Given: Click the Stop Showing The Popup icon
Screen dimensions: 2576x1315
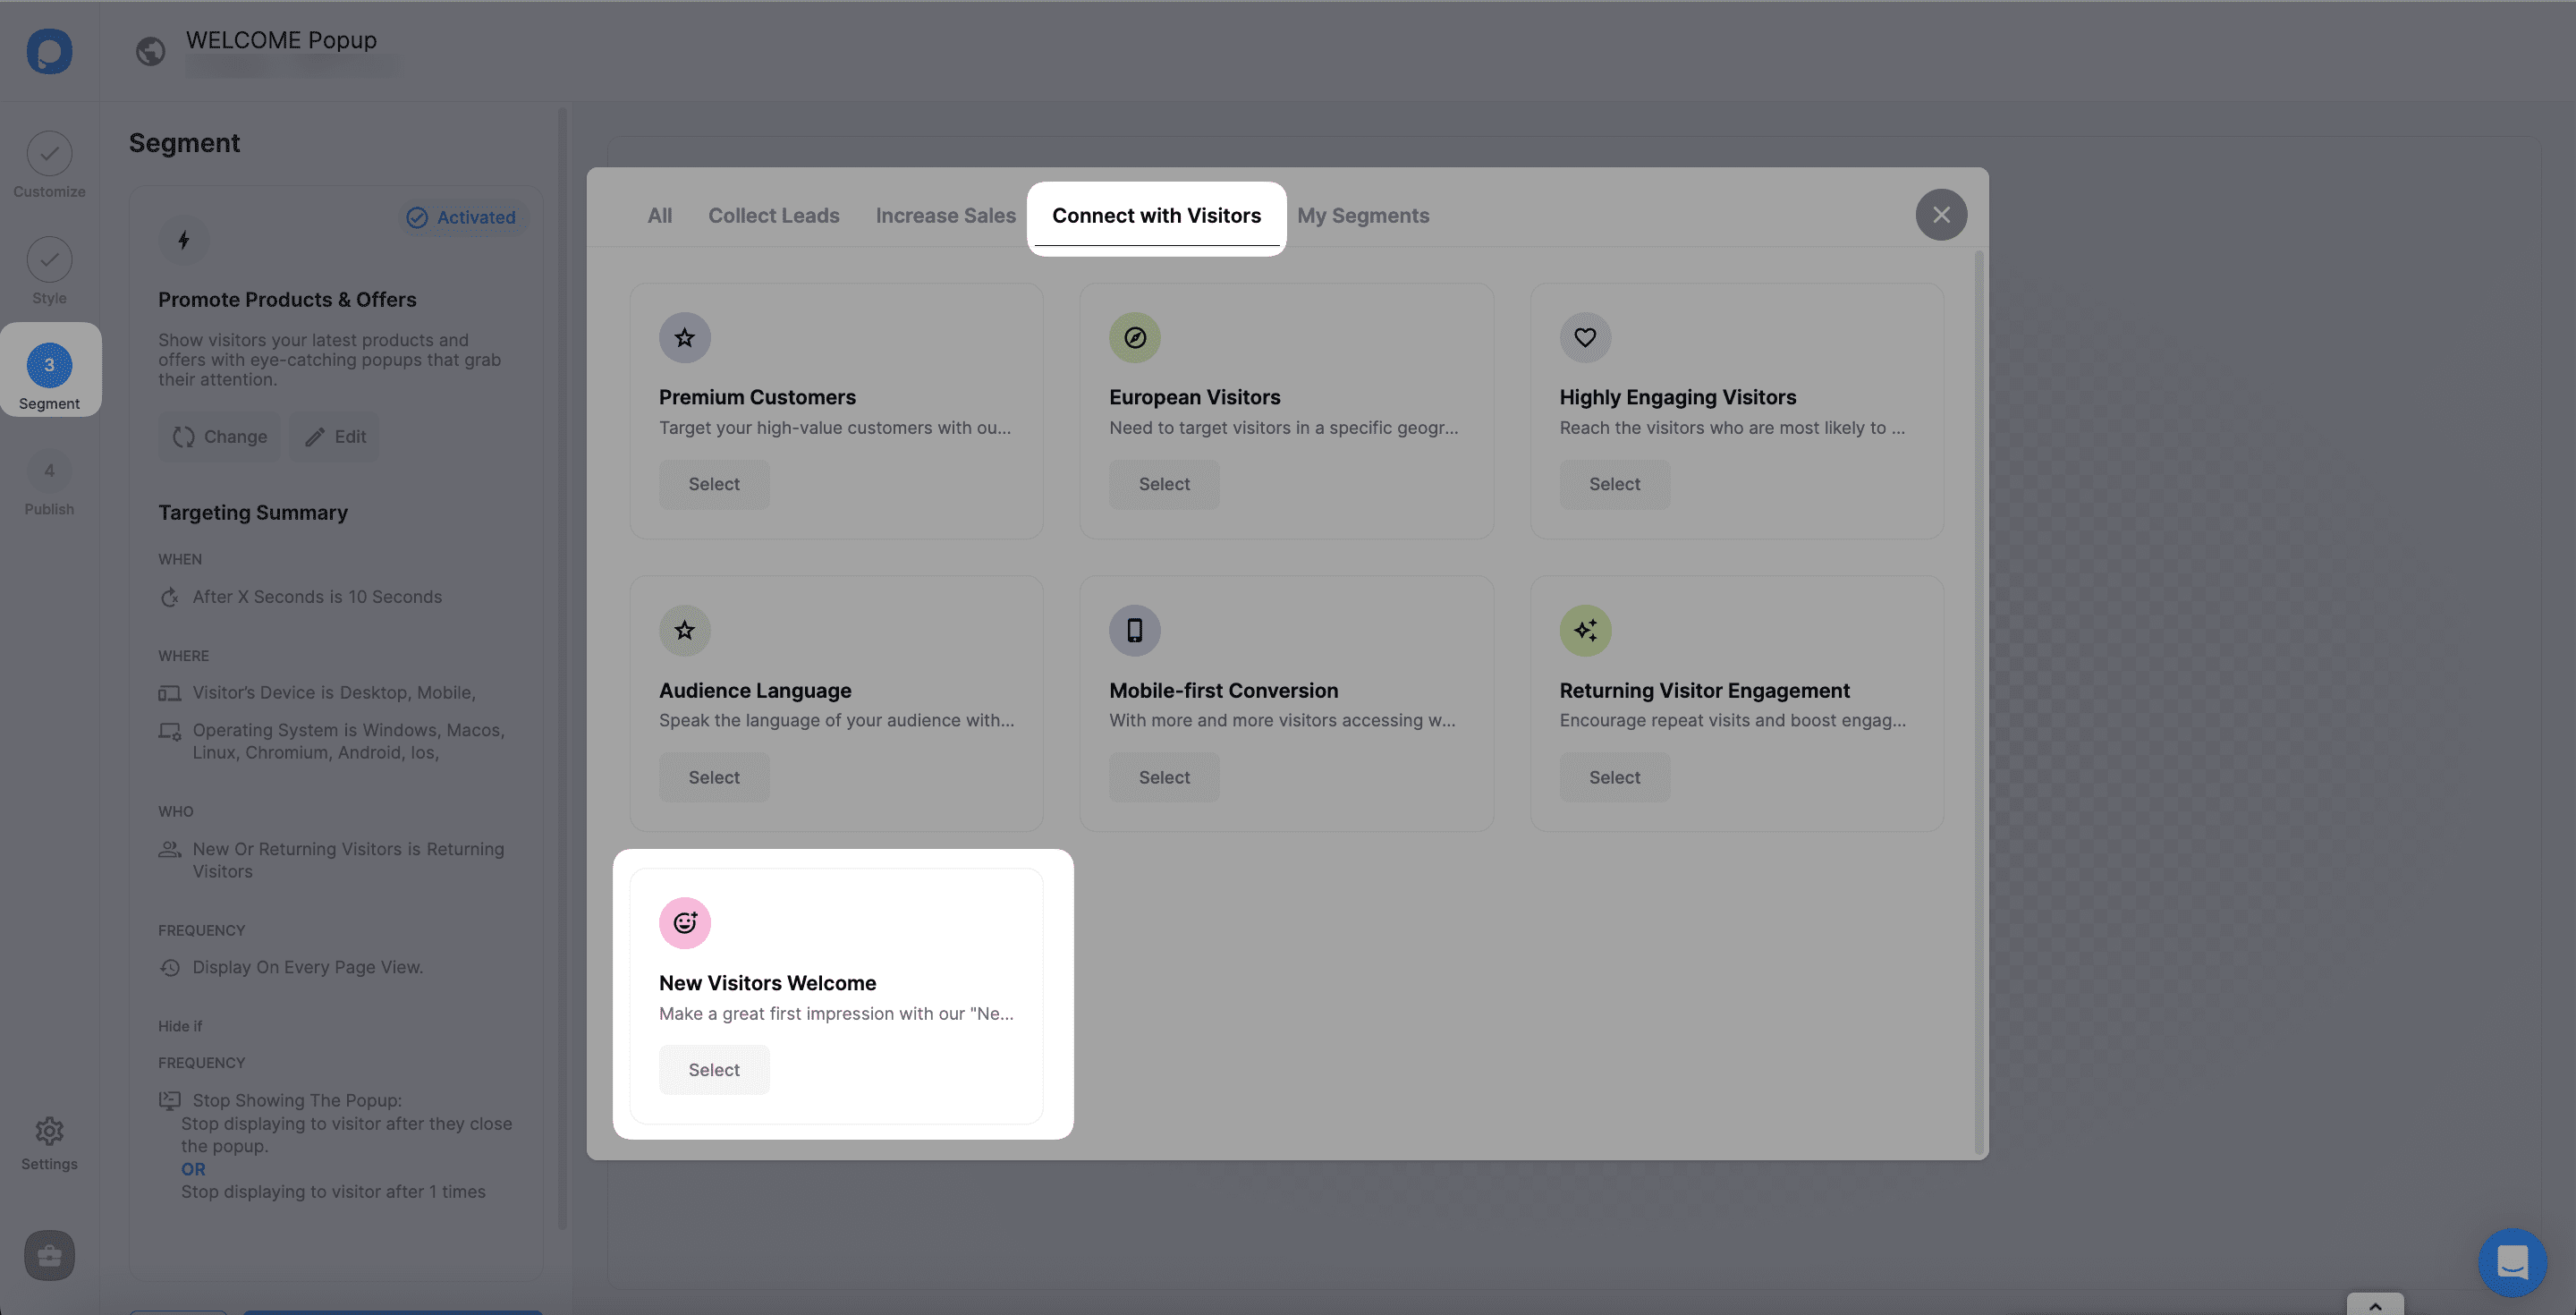Looking at the screenshot, I should 170,1100.
